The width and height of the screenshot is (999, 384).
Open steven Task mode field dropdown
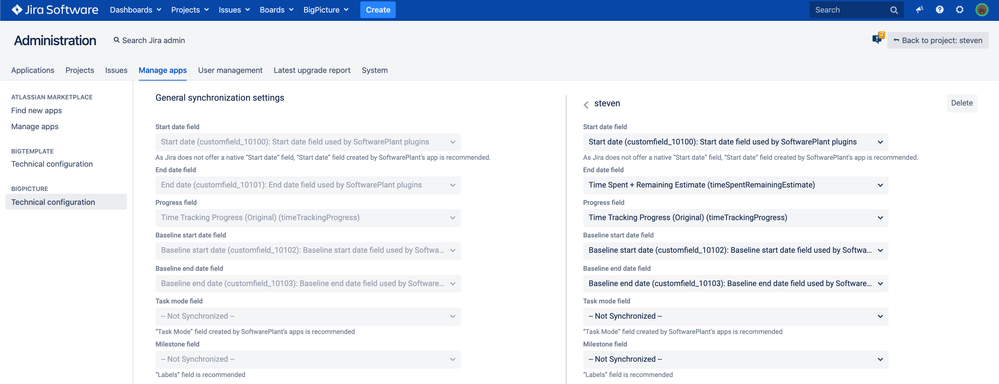(735, 316)
